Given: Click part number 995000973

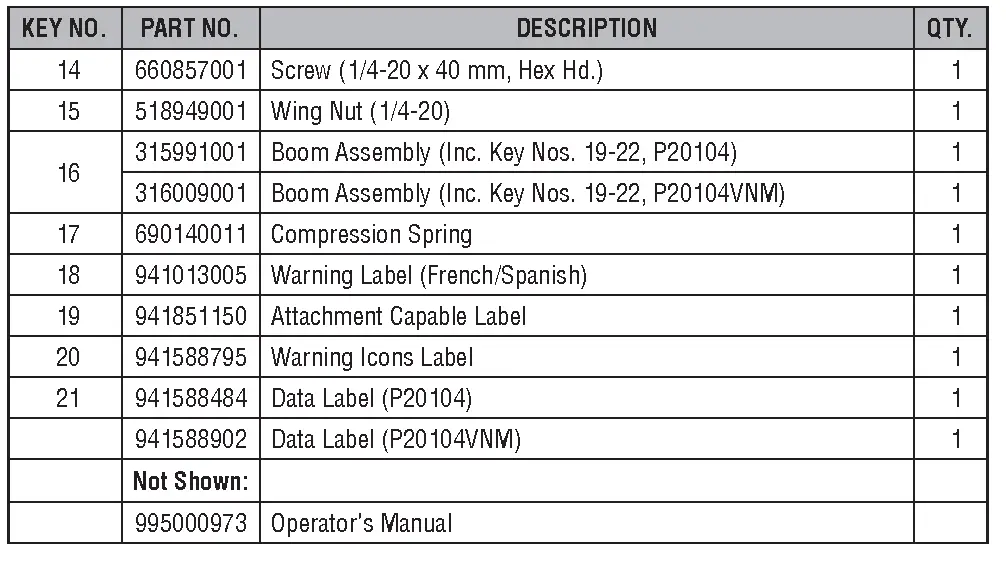Looking at the screenshot, I should tap(190, 523).
